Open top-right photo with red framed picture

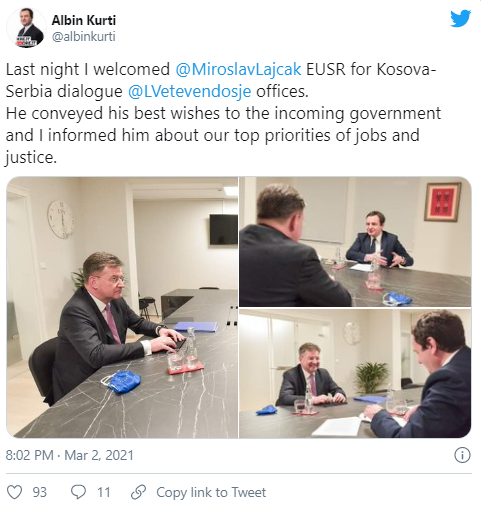point(355,242)
